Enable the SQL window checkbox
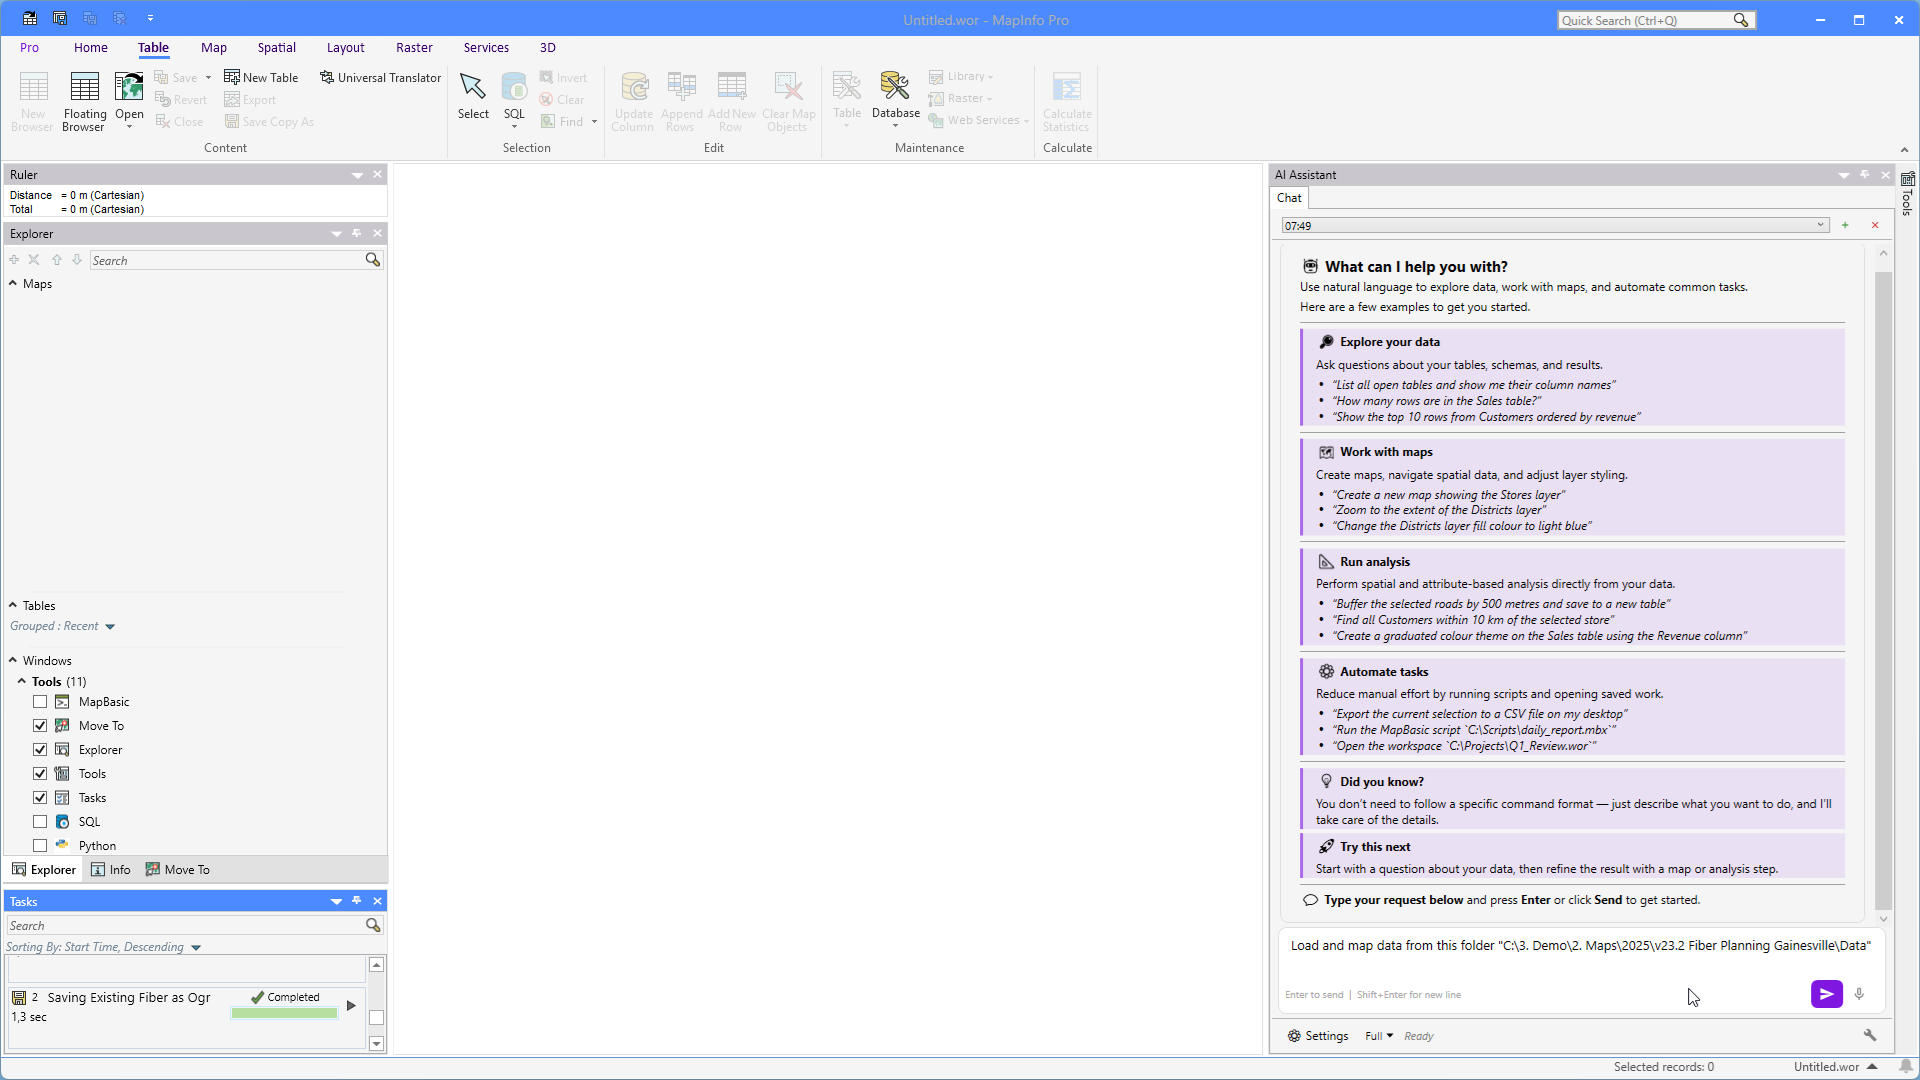This screenshot has width=1920, height=1080. pyautogui.click(x=40, y=822)
